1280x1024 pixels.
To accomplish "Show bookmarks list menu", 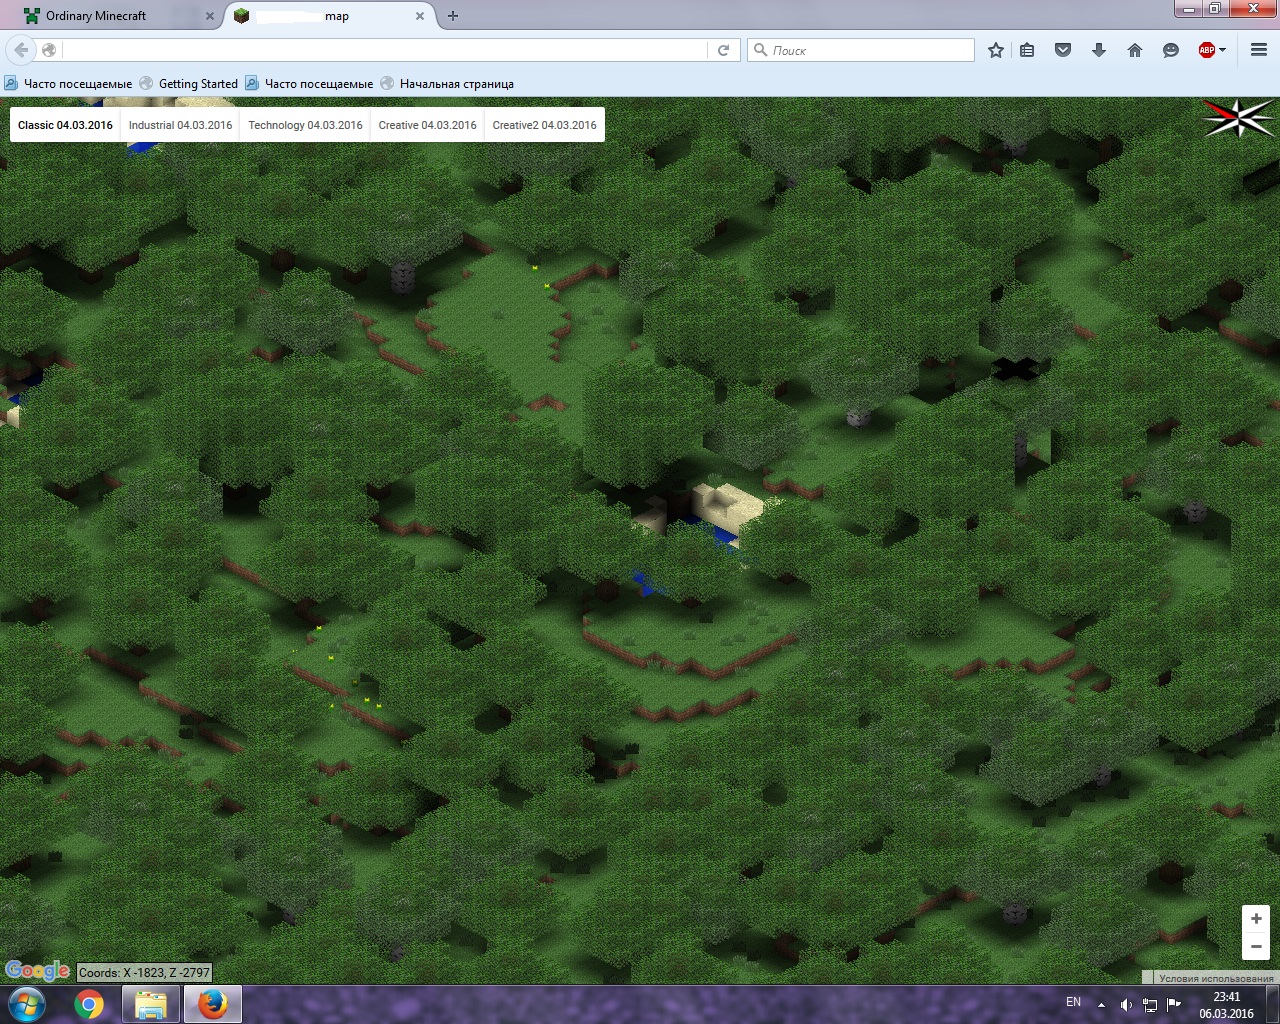I will (x=1027, y=50).
